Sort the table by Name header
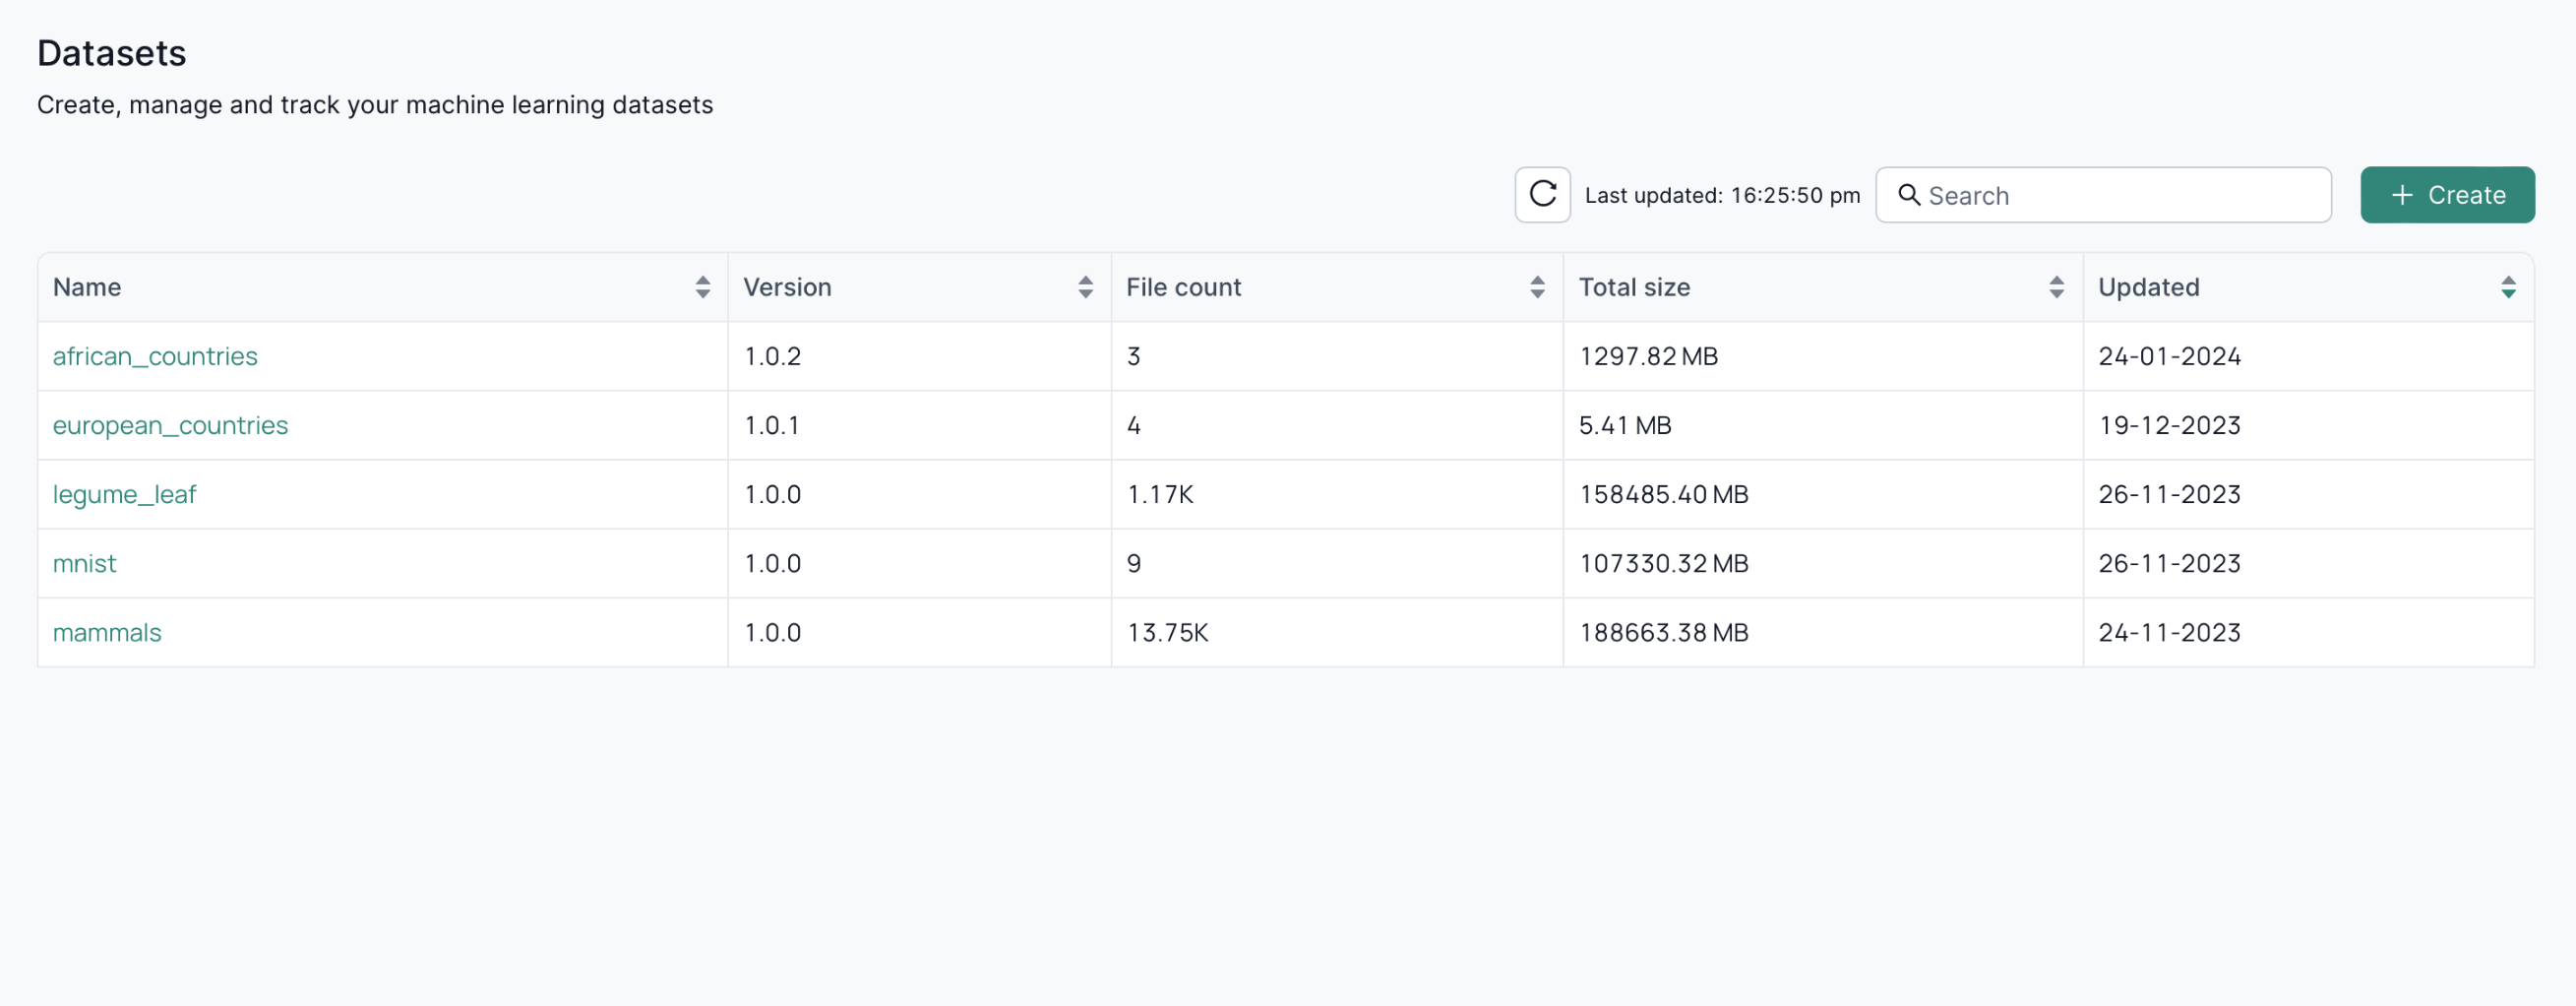The width and height of the screenshot is (2576, 1006). tap(87, 287)
